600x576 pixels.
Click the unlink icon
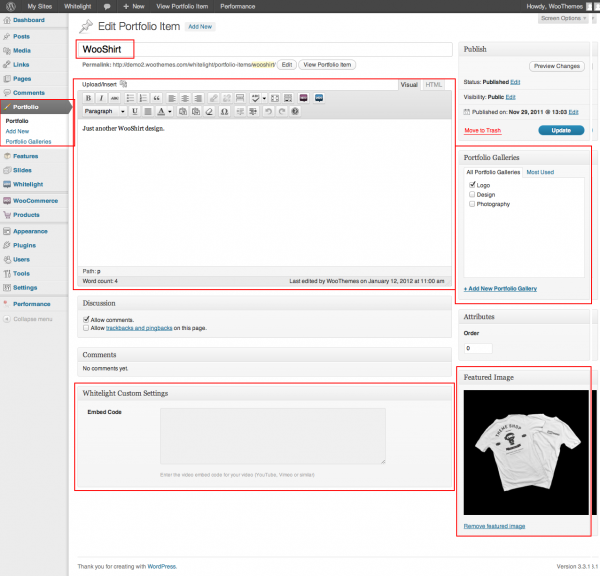(227, 98)
